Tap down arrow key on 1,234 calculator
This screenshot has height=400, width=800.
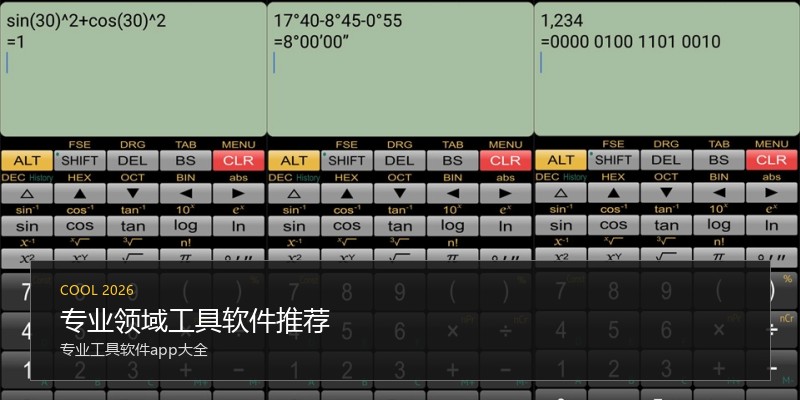click(666, 192)
